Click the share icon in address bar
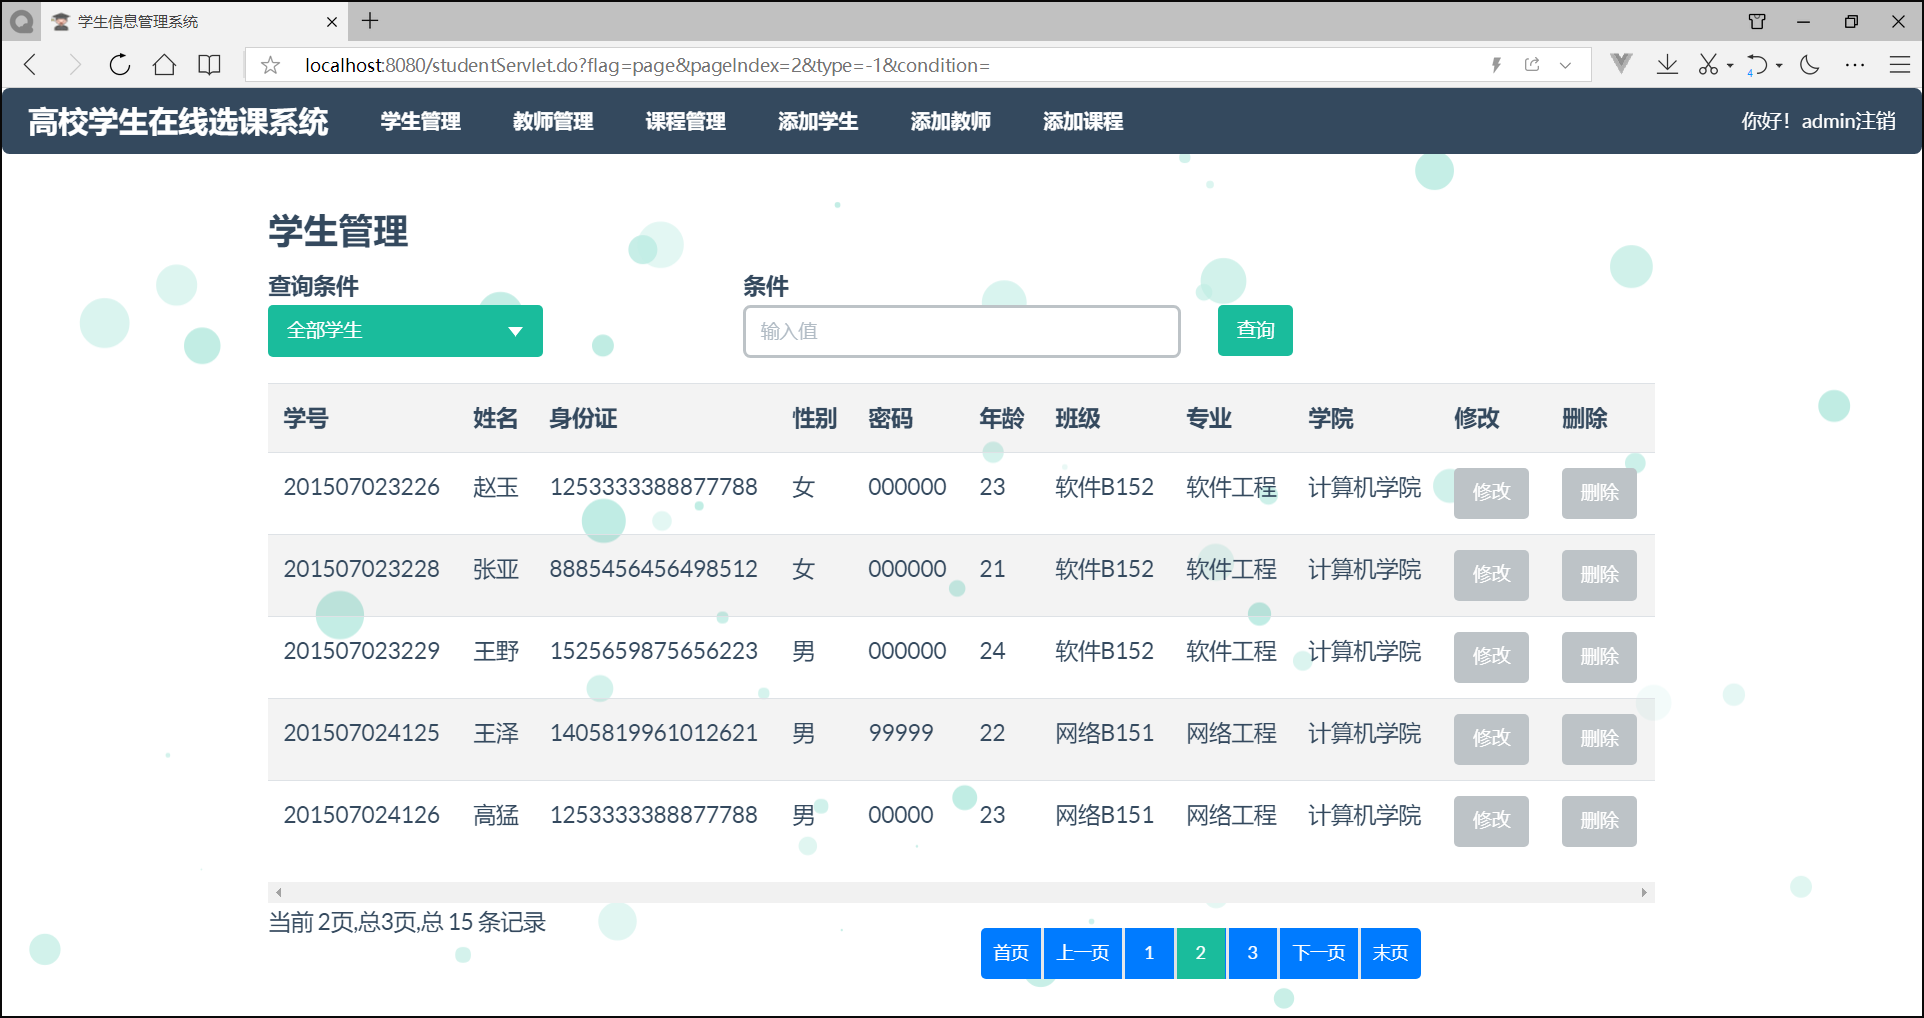Viewport: 1924px width, 1018px height. [x=1532, y=65]
